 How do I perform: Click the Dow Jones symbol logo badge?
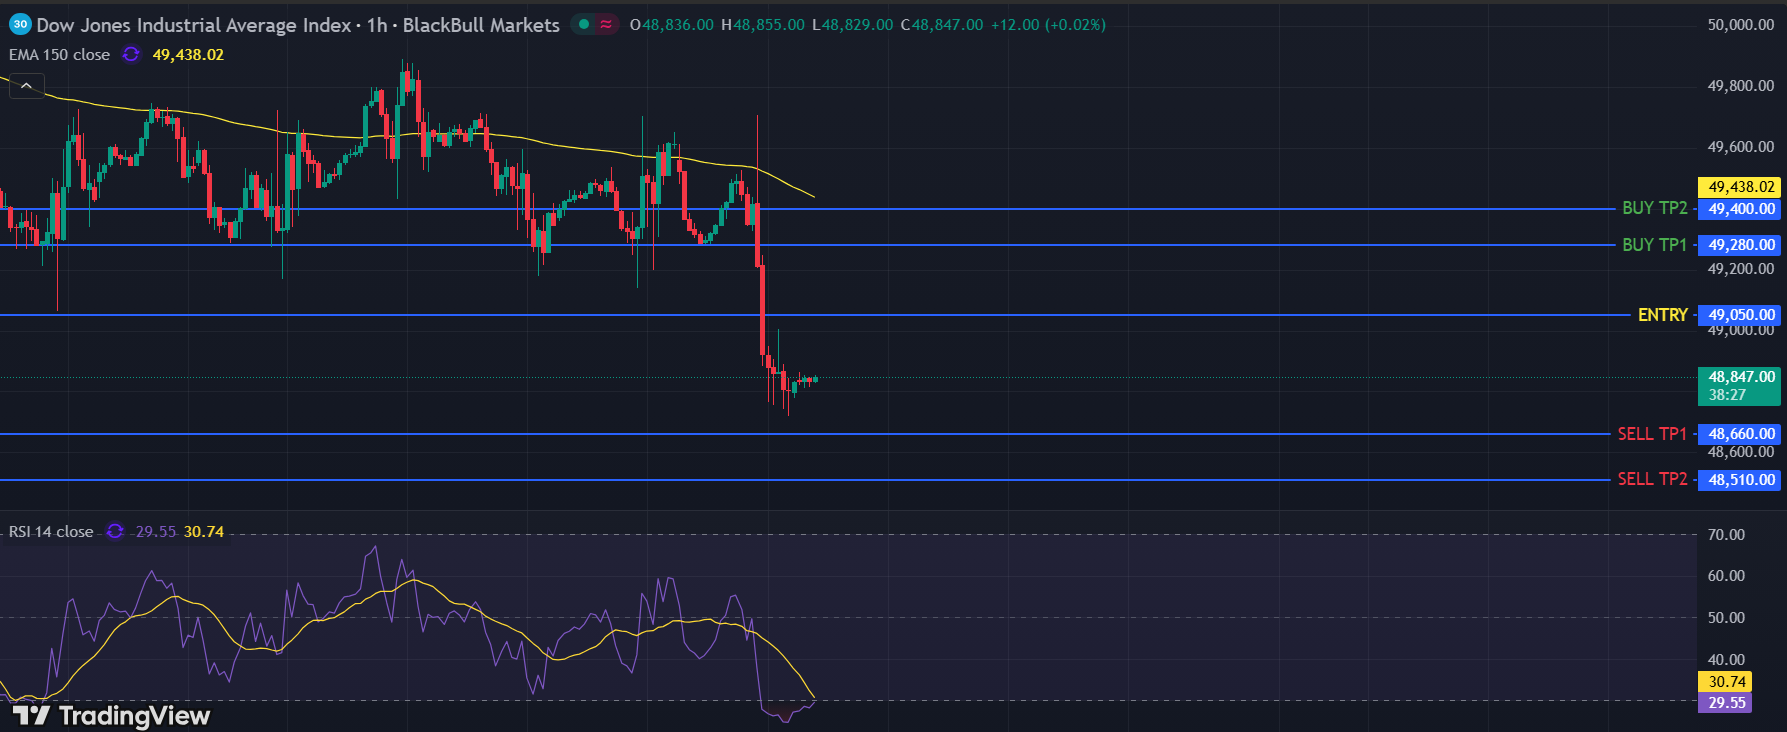point(20,25)
